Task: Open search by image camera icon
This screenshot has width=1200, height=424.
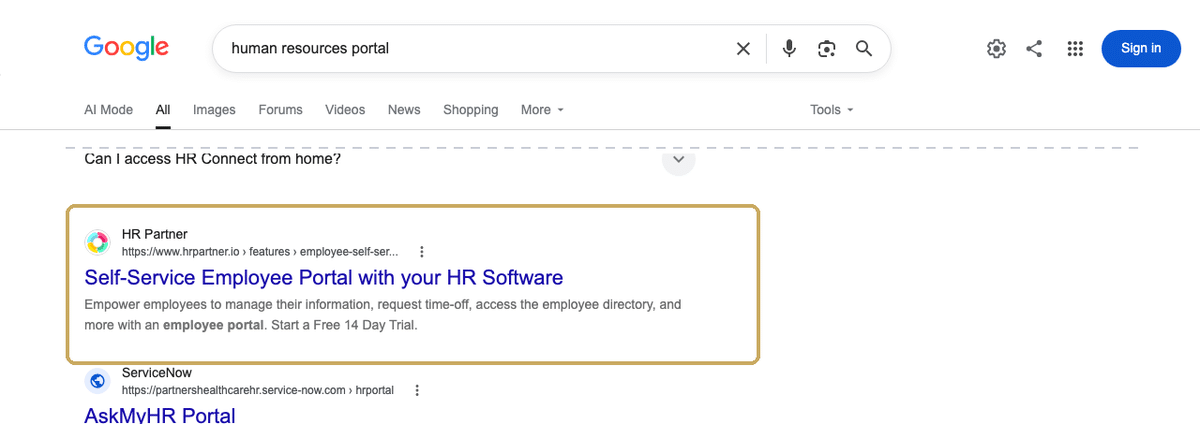Action: pyautogui.click(x=826, y=48)
